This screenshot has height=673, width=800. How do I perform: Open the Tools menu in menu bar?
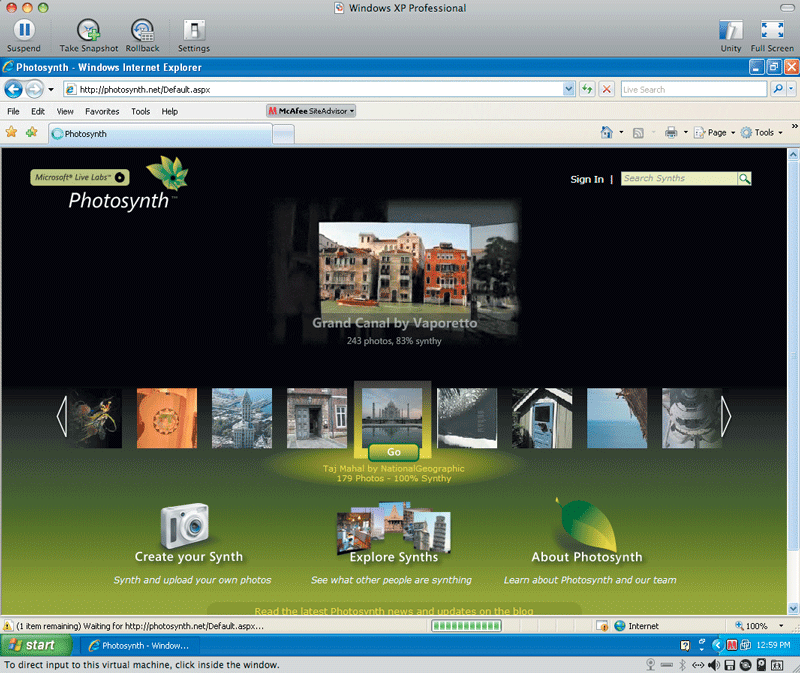(140, 111)
